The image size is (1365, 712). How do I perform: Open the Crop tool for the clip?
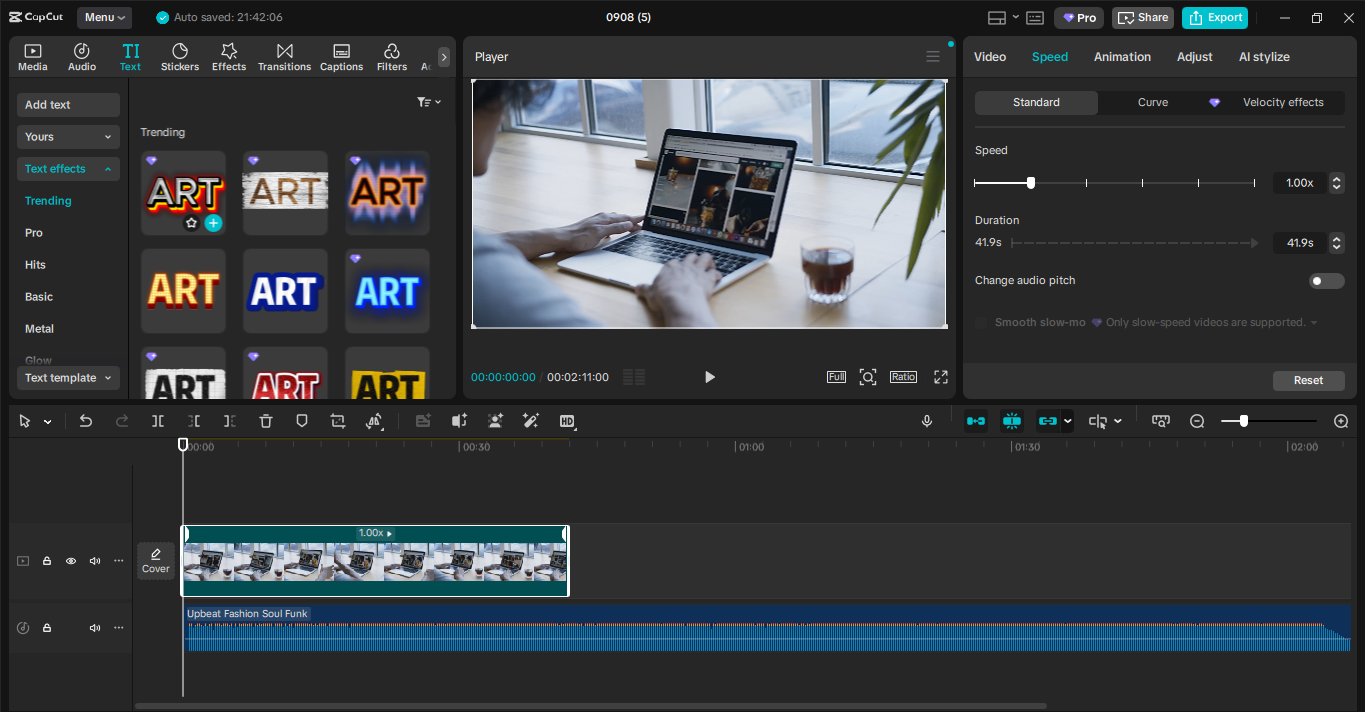tap(337, 421)
